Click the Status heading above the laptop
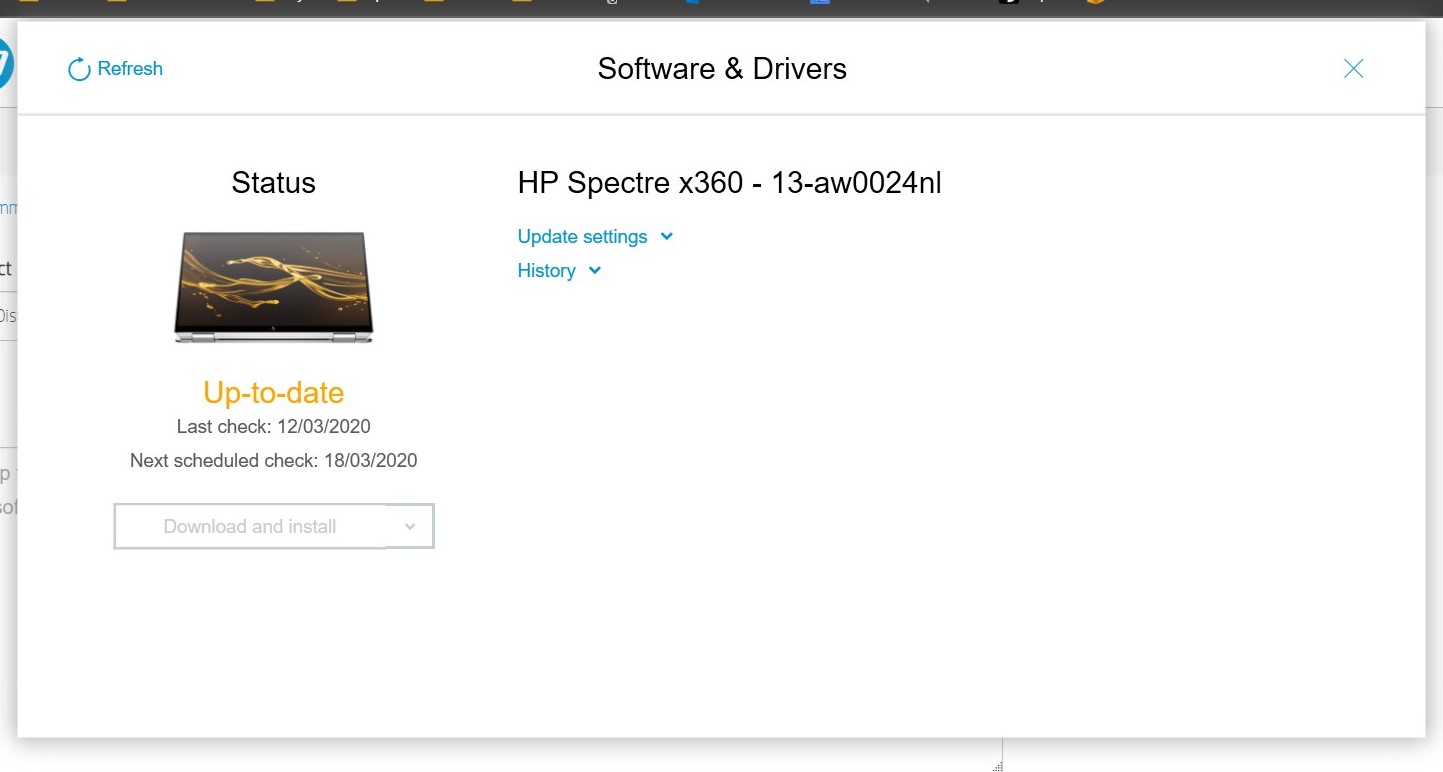The height and width of the screenshot is (772, 1443). tap(273, 182)
